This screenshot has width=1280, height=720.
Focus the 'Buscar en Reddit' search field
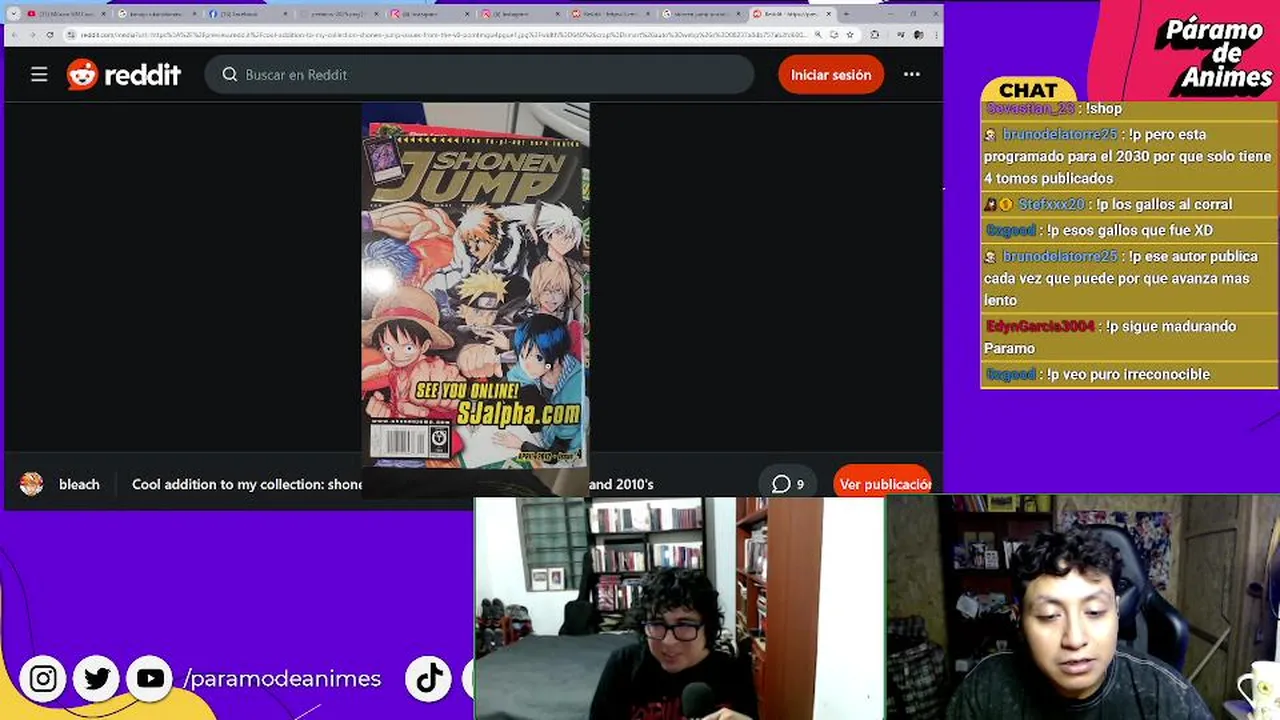(x=480, y=74)
